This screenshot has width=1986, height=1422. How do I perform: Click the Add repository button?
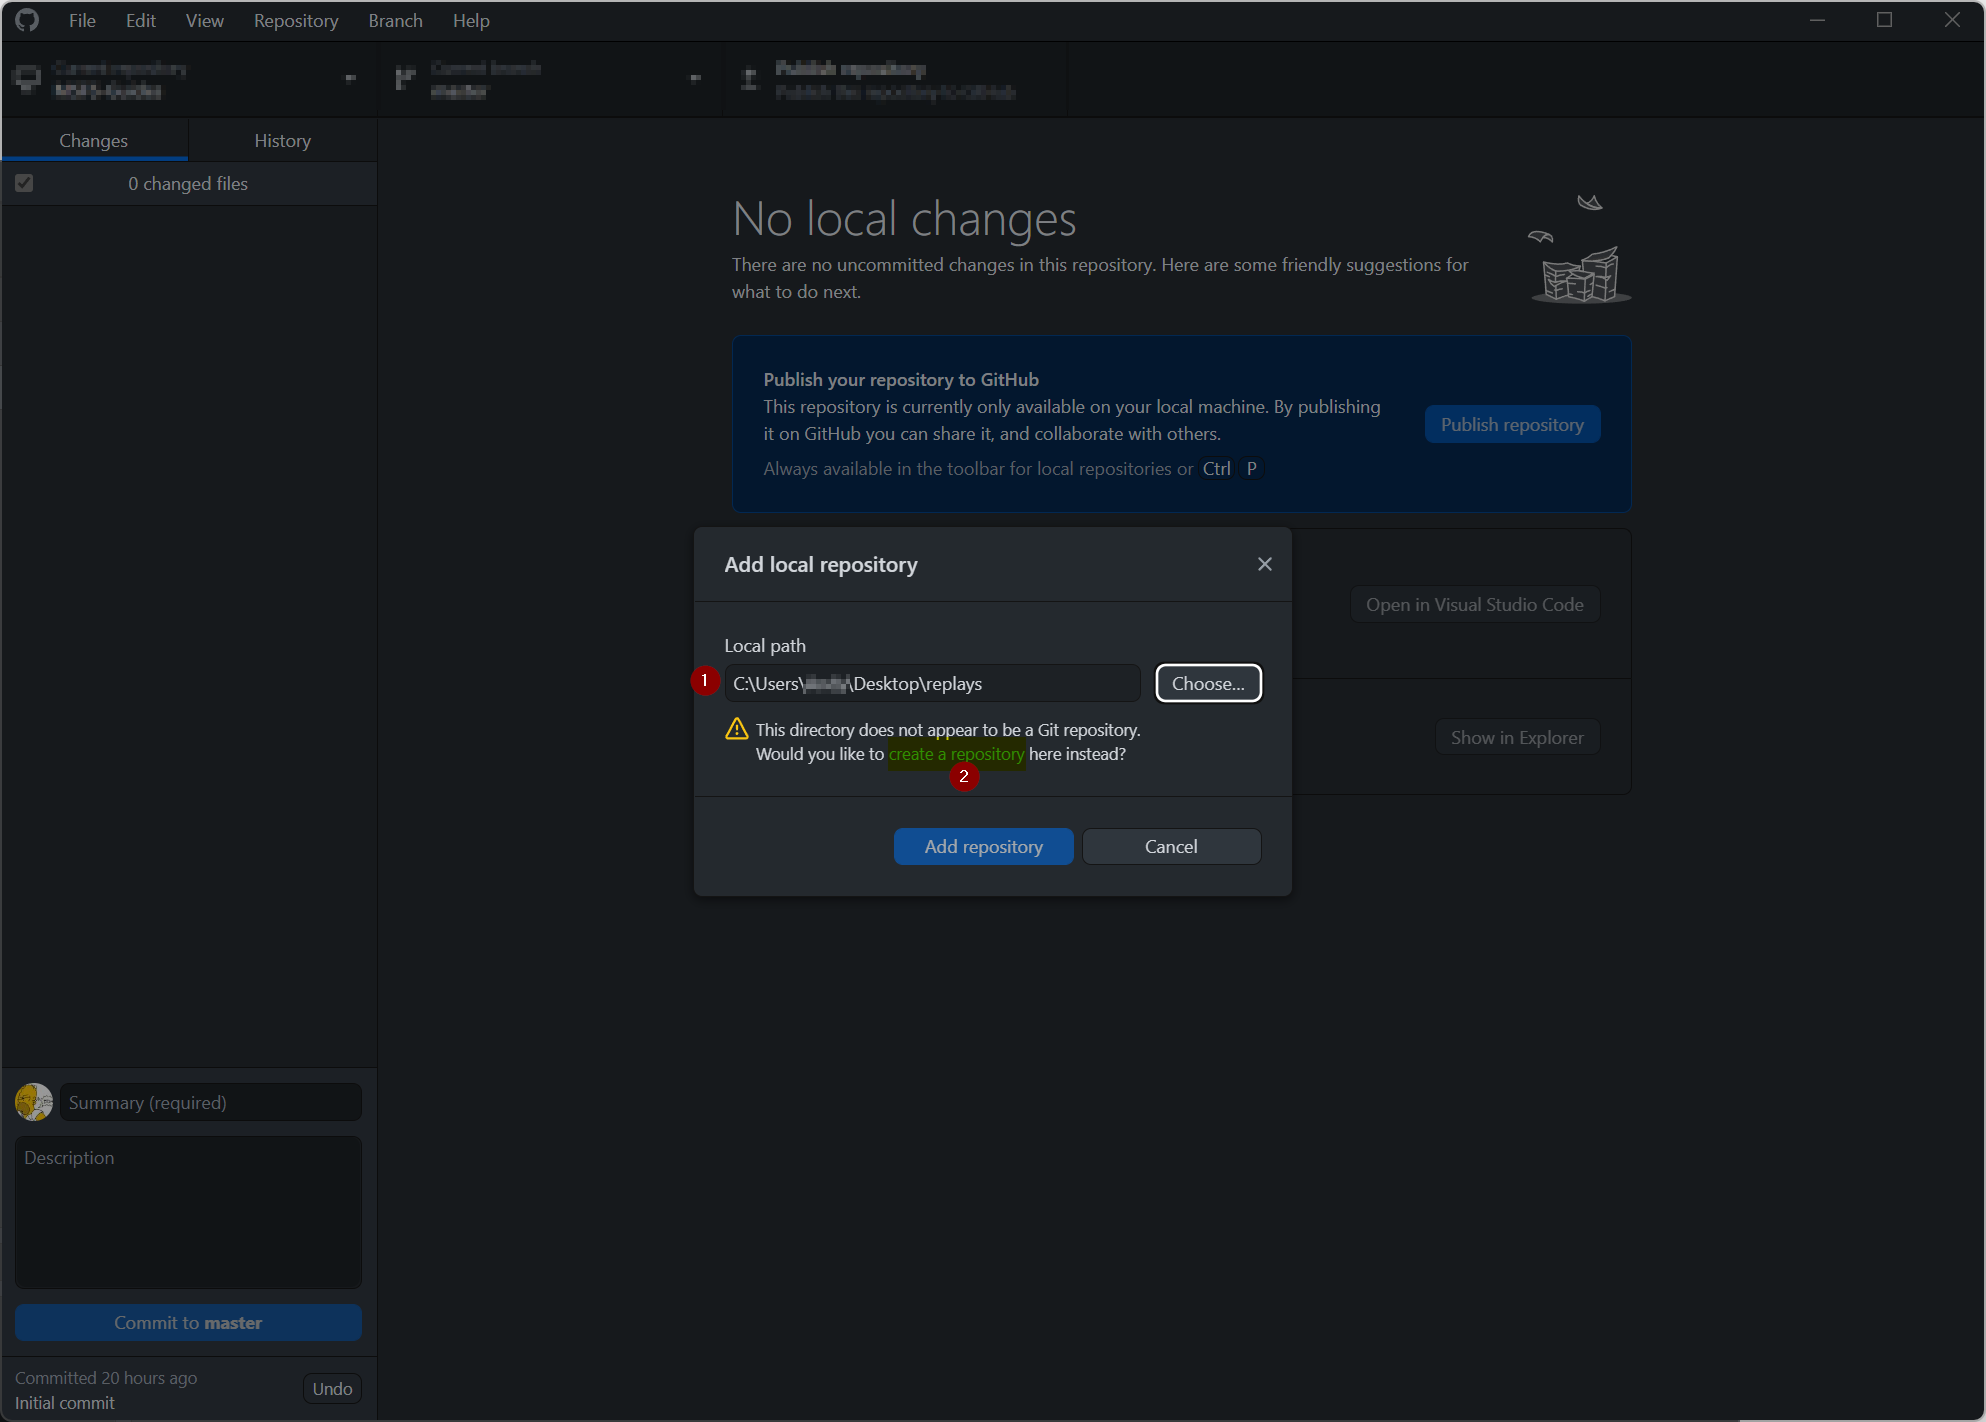coord(983,846)
